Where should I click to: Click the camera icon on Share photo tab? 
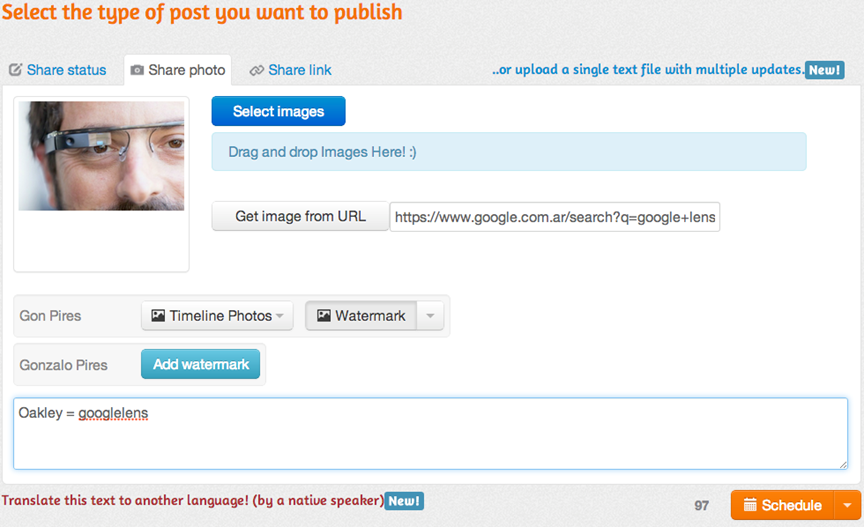[x=137, y=70]
